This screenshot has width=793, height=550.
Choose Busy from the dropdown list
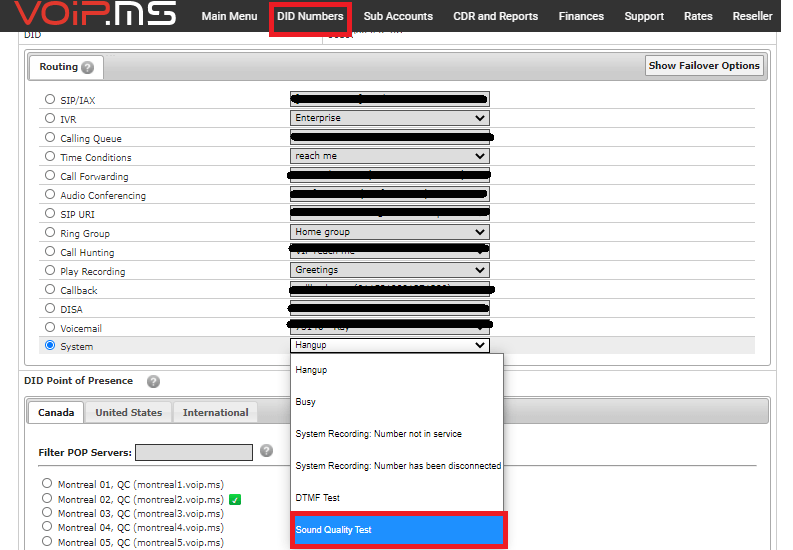pos(397,402)
